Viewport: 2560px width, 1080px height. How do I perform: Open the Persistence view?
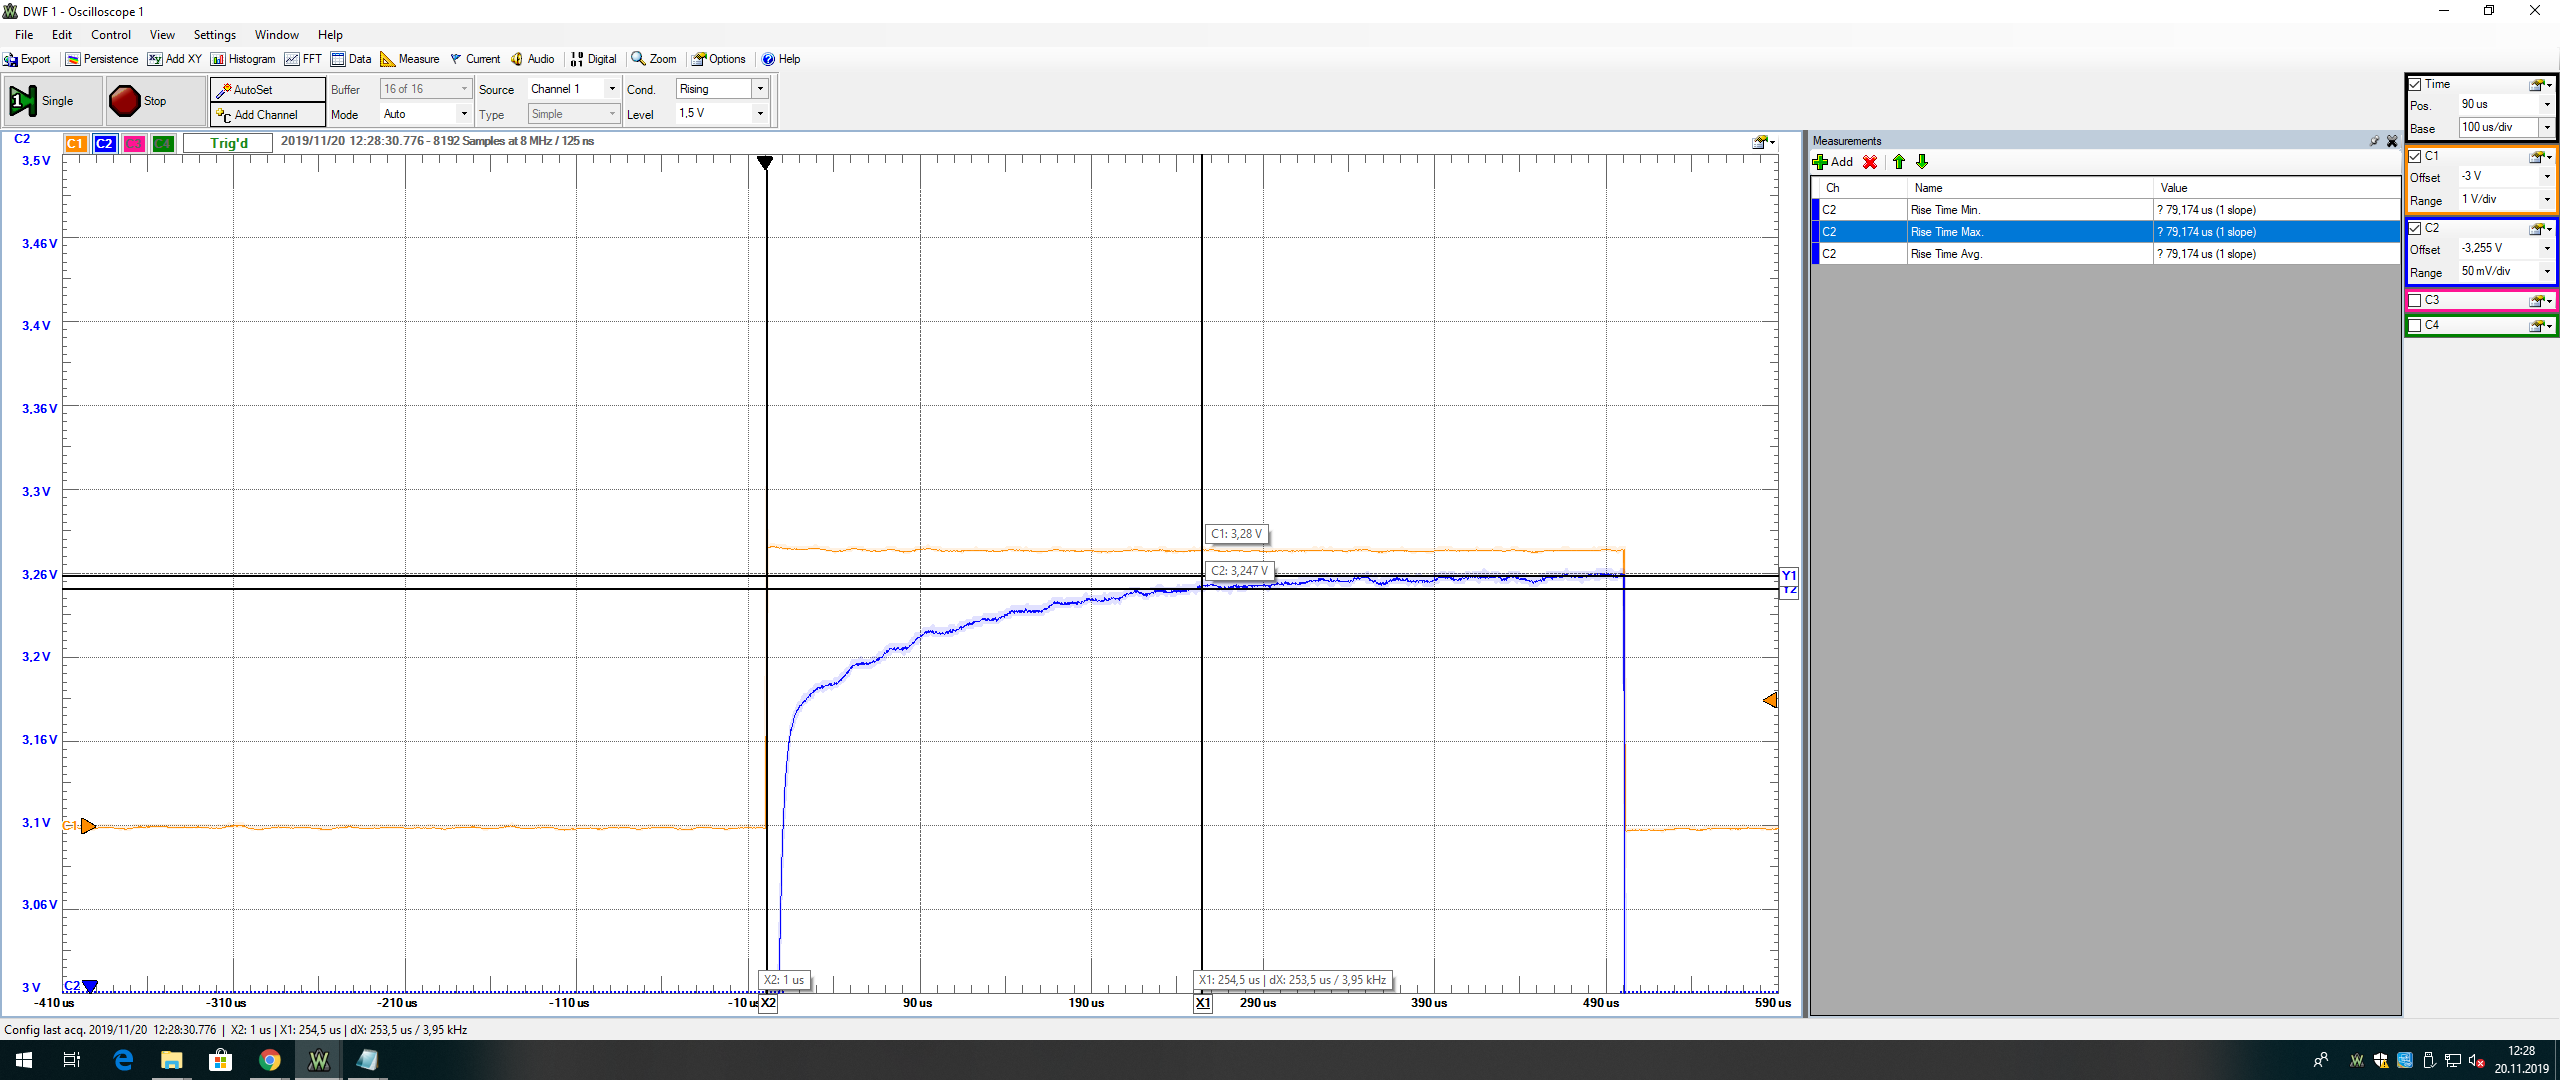coord(102,59)
